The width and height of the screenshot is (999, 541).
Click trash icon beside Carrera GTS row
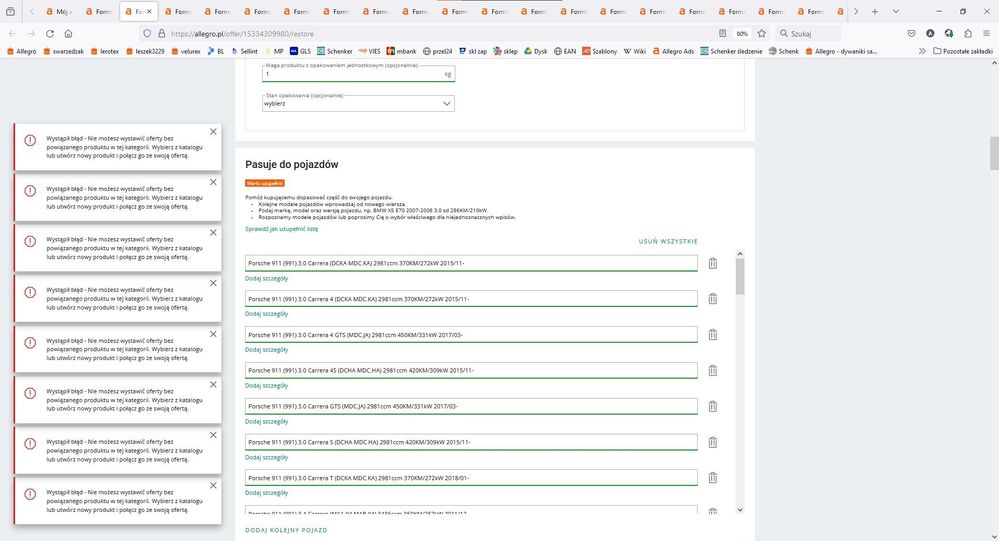pos(713,406)
